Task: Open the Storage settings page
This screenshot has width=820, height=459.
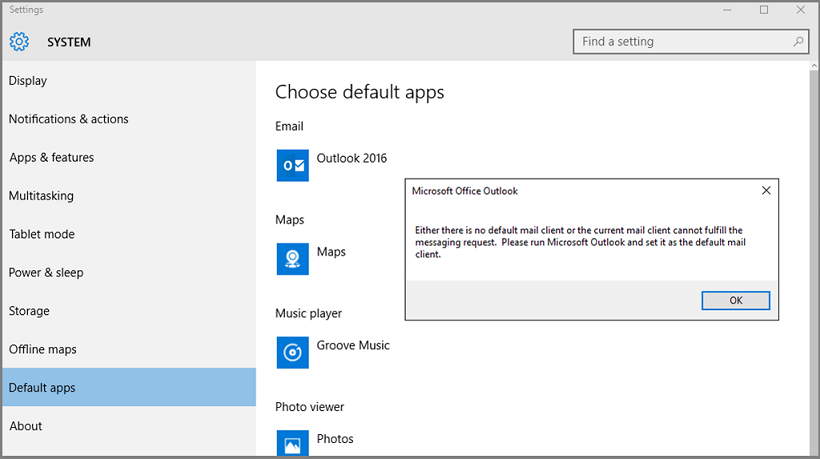Action: coord(129,311)
